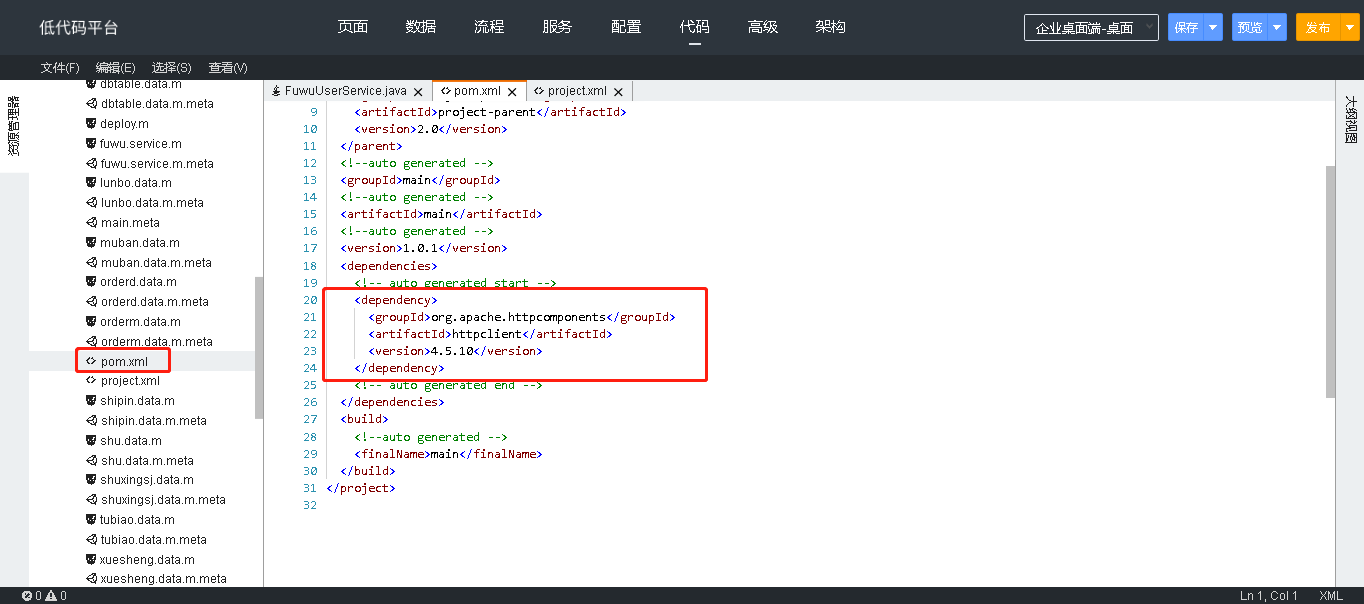Click the project.xml icon in file tree
This screenshot has height=604, width=1364.
coord(90,381)
